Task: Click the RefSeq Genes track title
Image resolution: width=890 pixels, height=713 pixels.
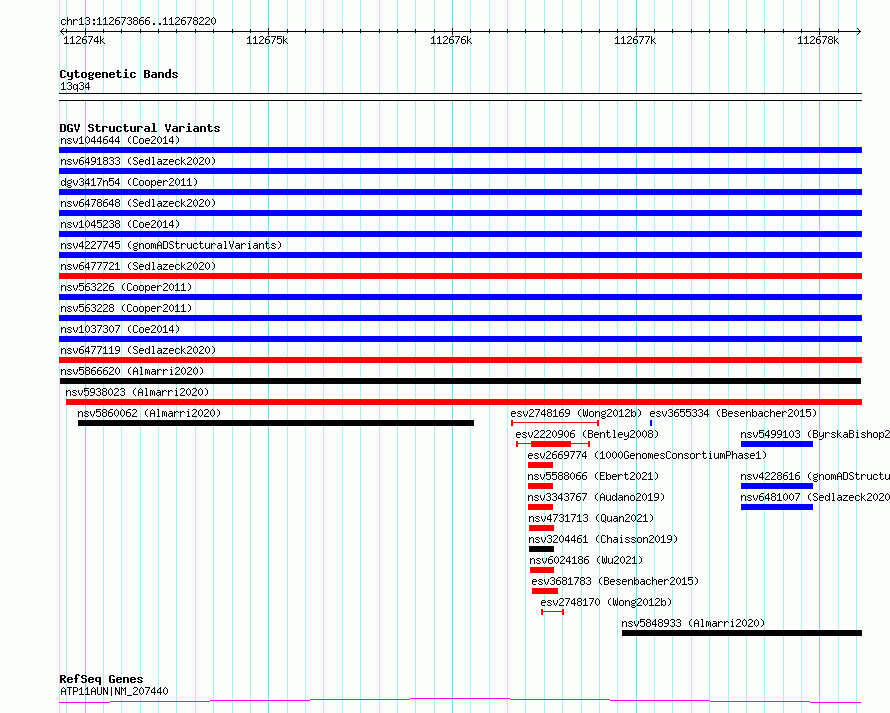Action: [101, 680]
